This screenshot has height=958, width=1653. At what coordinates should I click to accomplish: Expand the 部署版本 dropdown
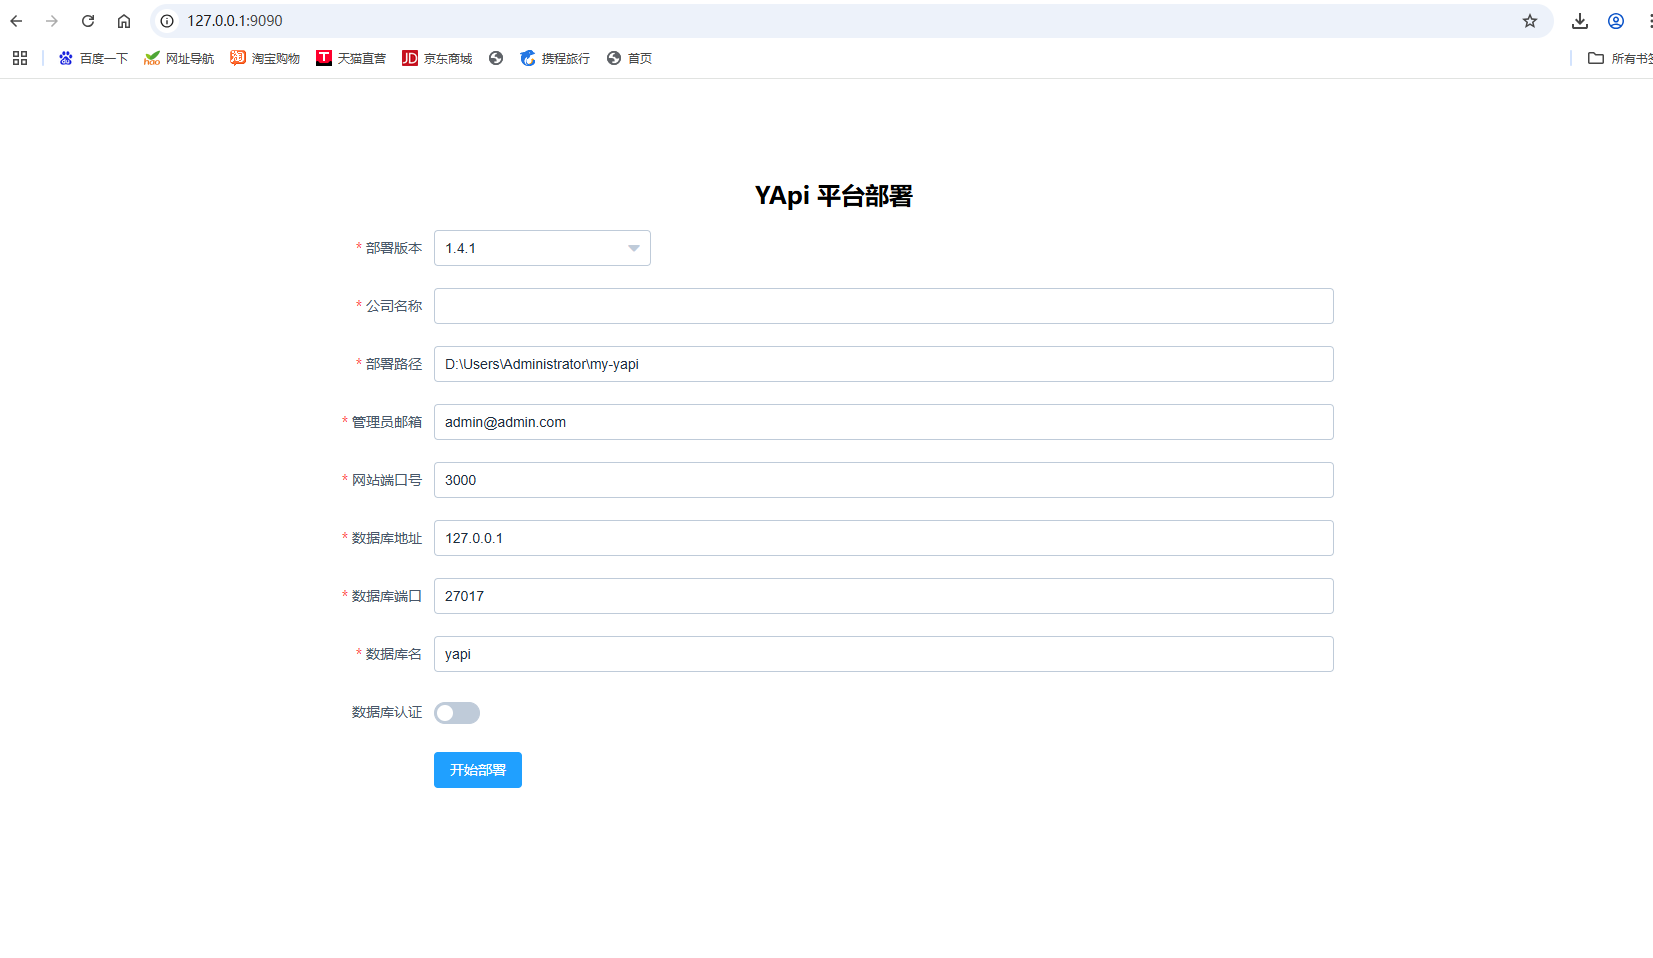pos(542,248)
